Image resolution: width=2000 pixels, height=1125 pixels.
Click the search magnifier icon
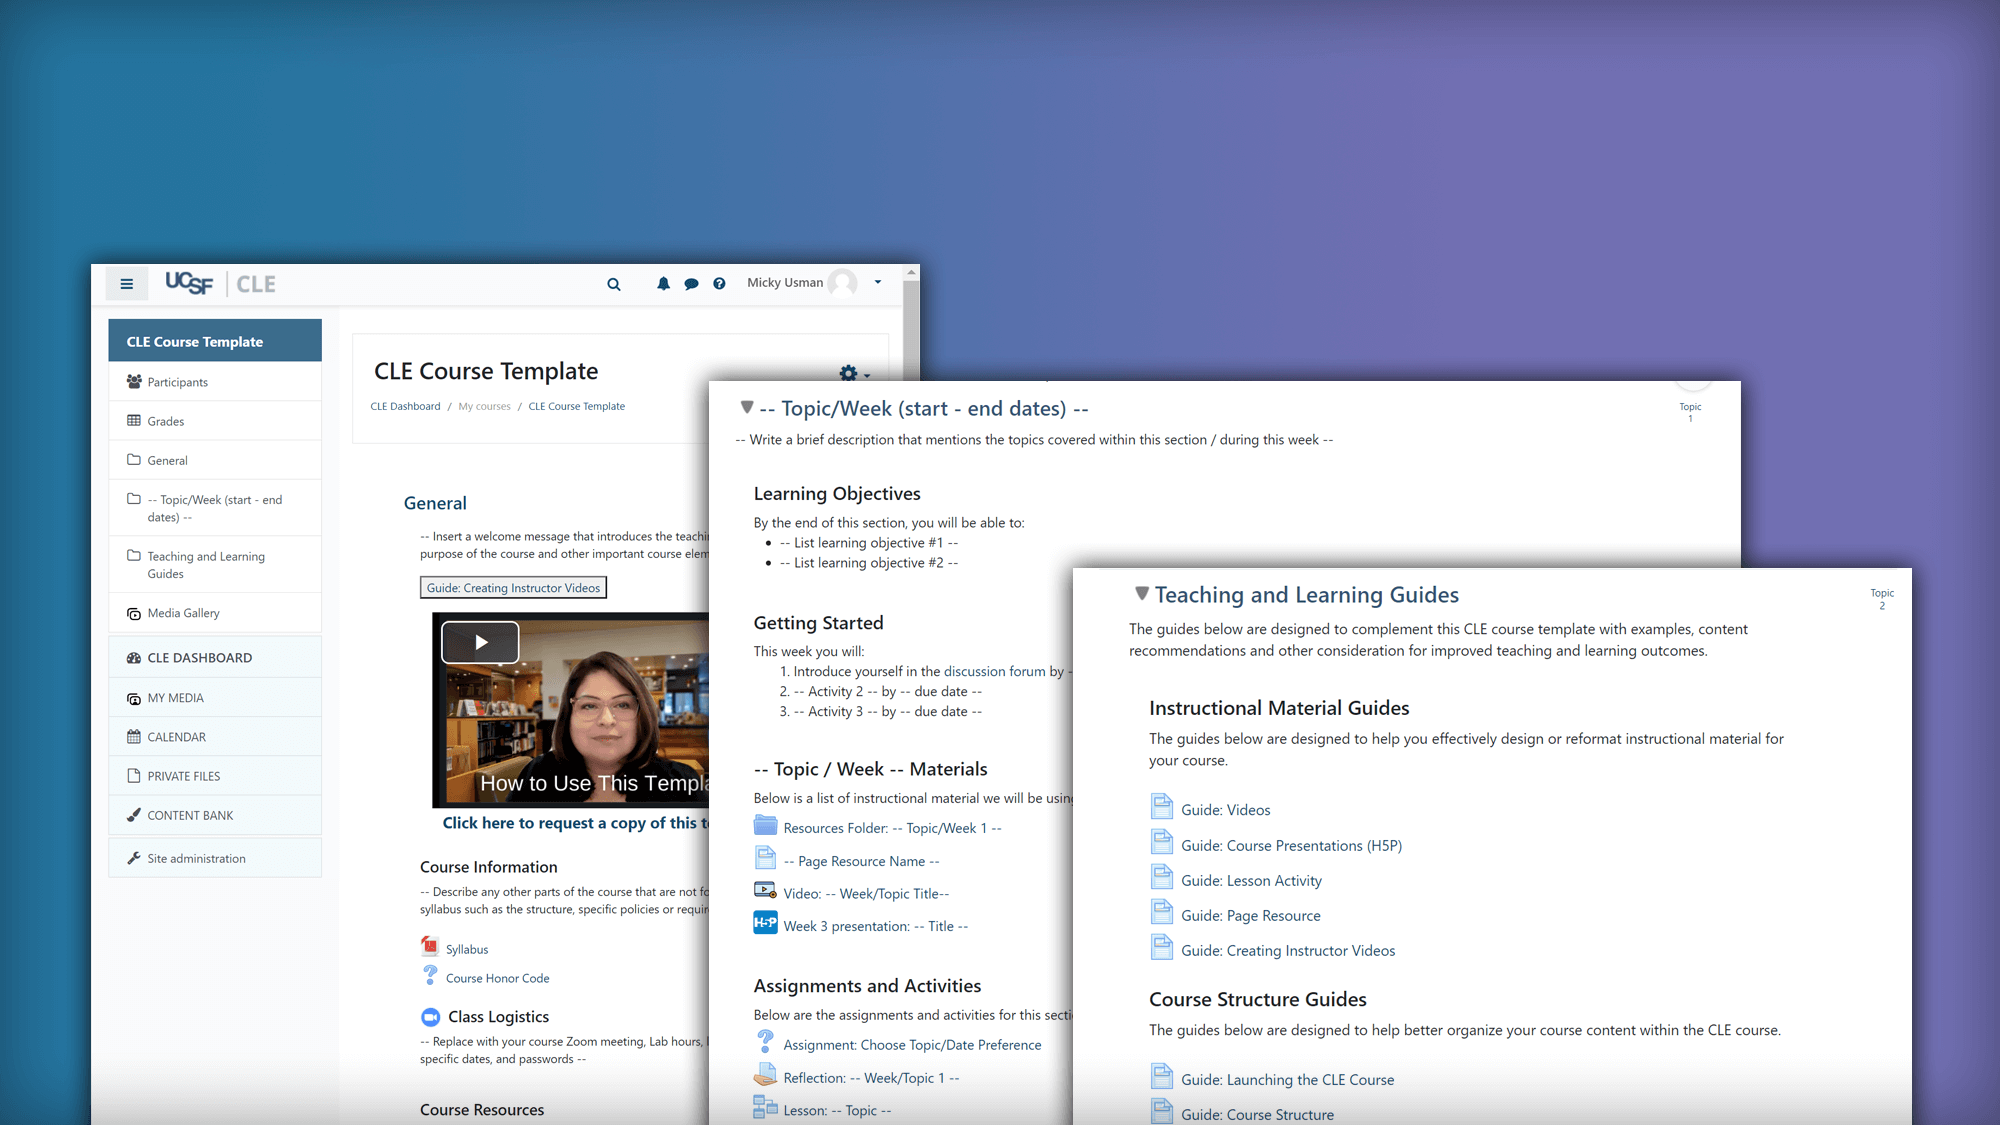tap(615, 284)
